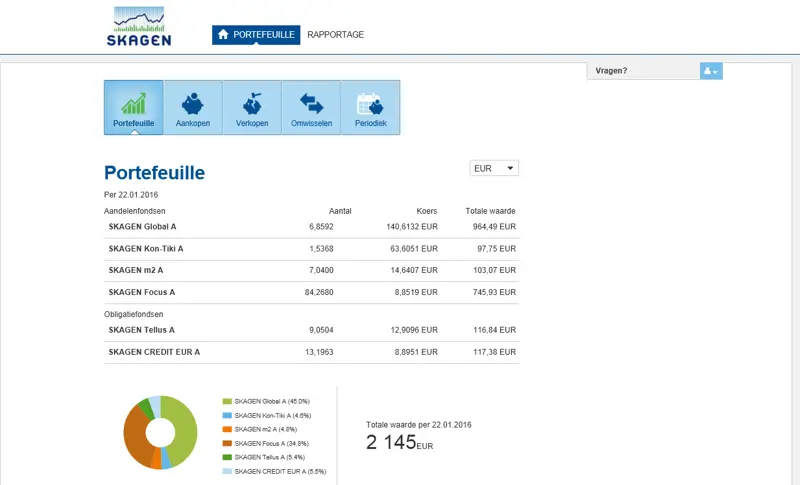Screen dimensions: 800x485
Task: Open the user account dropdown
Action: 711,71
